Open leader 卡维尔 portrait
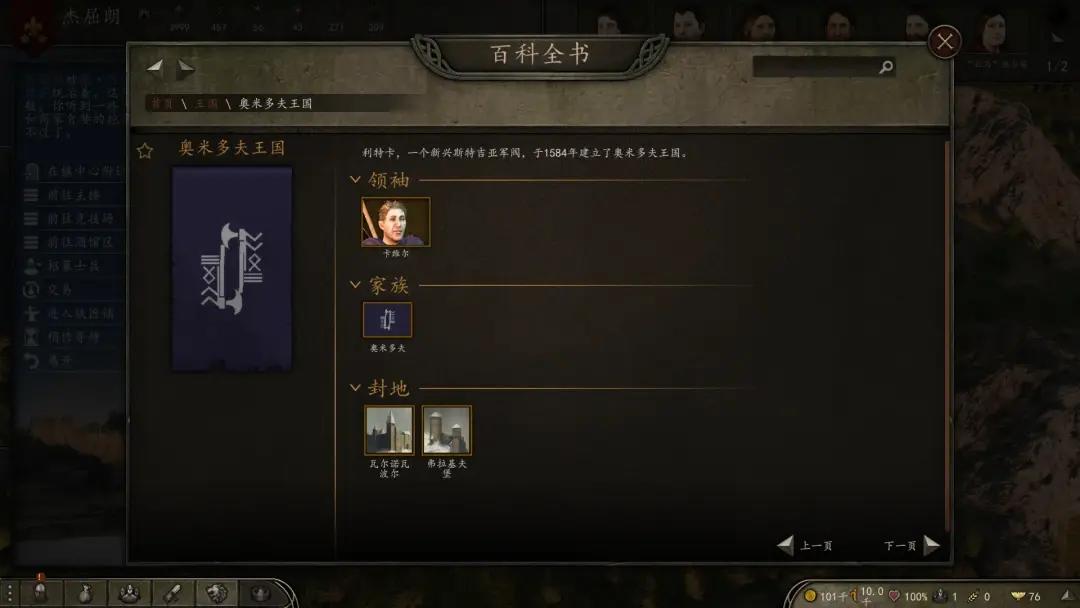The image size is (1080, 608). (x=395, y=222)
